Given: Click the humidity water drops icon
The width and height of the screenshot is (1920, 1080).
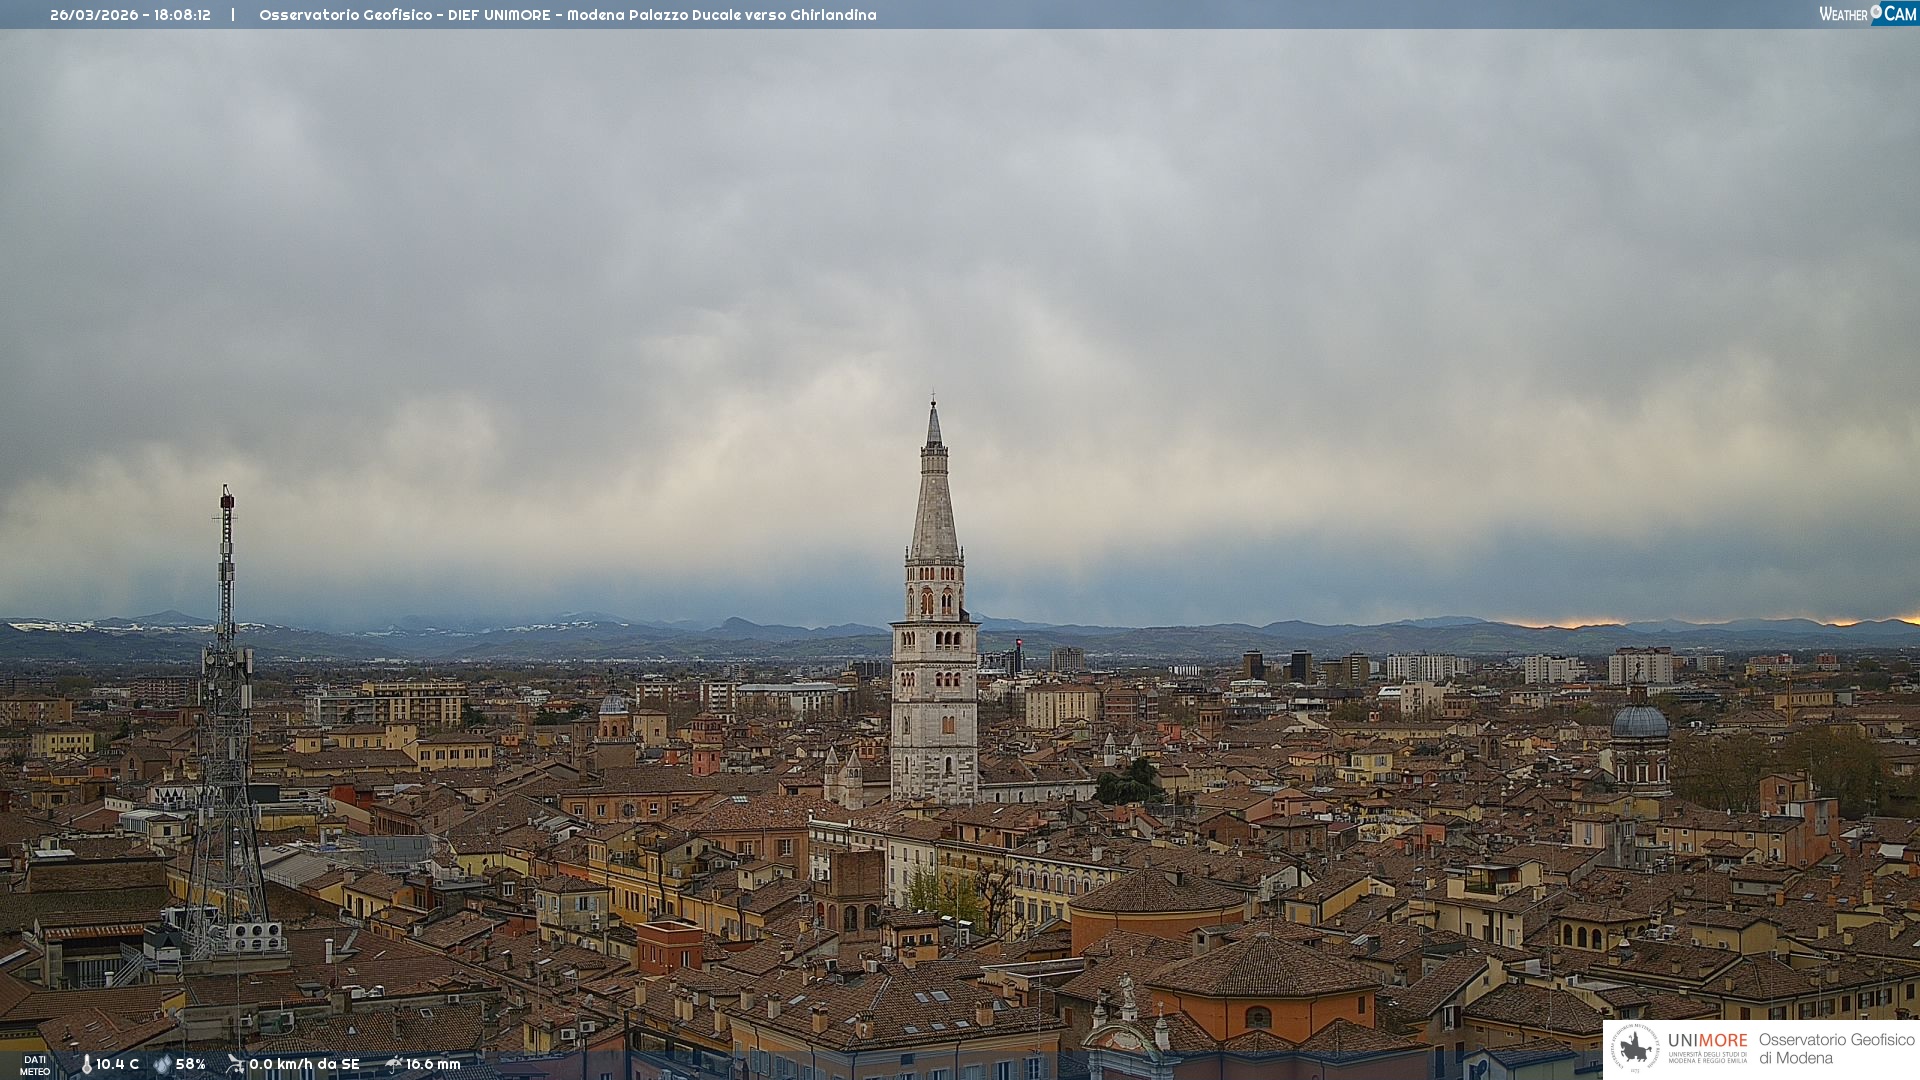Looking at the screenshot, I should point(162,1065).
